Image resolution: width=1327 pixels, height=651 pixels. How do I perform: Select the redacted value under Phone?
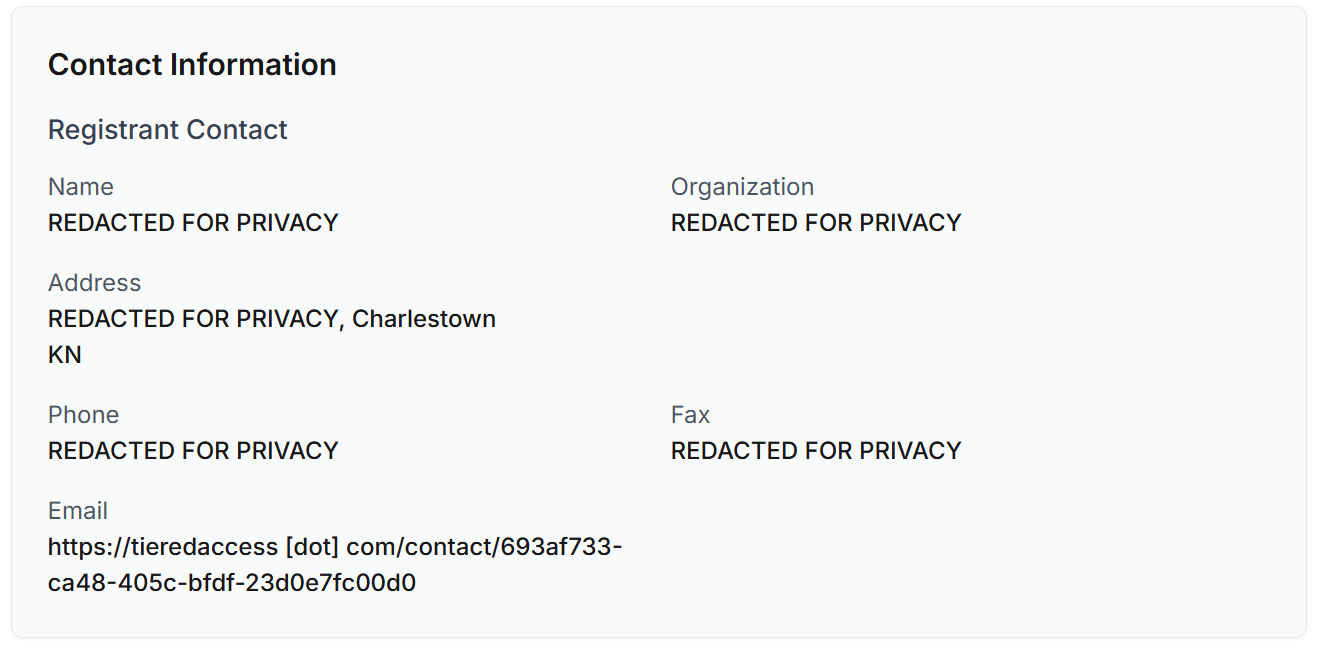(193, 451)
